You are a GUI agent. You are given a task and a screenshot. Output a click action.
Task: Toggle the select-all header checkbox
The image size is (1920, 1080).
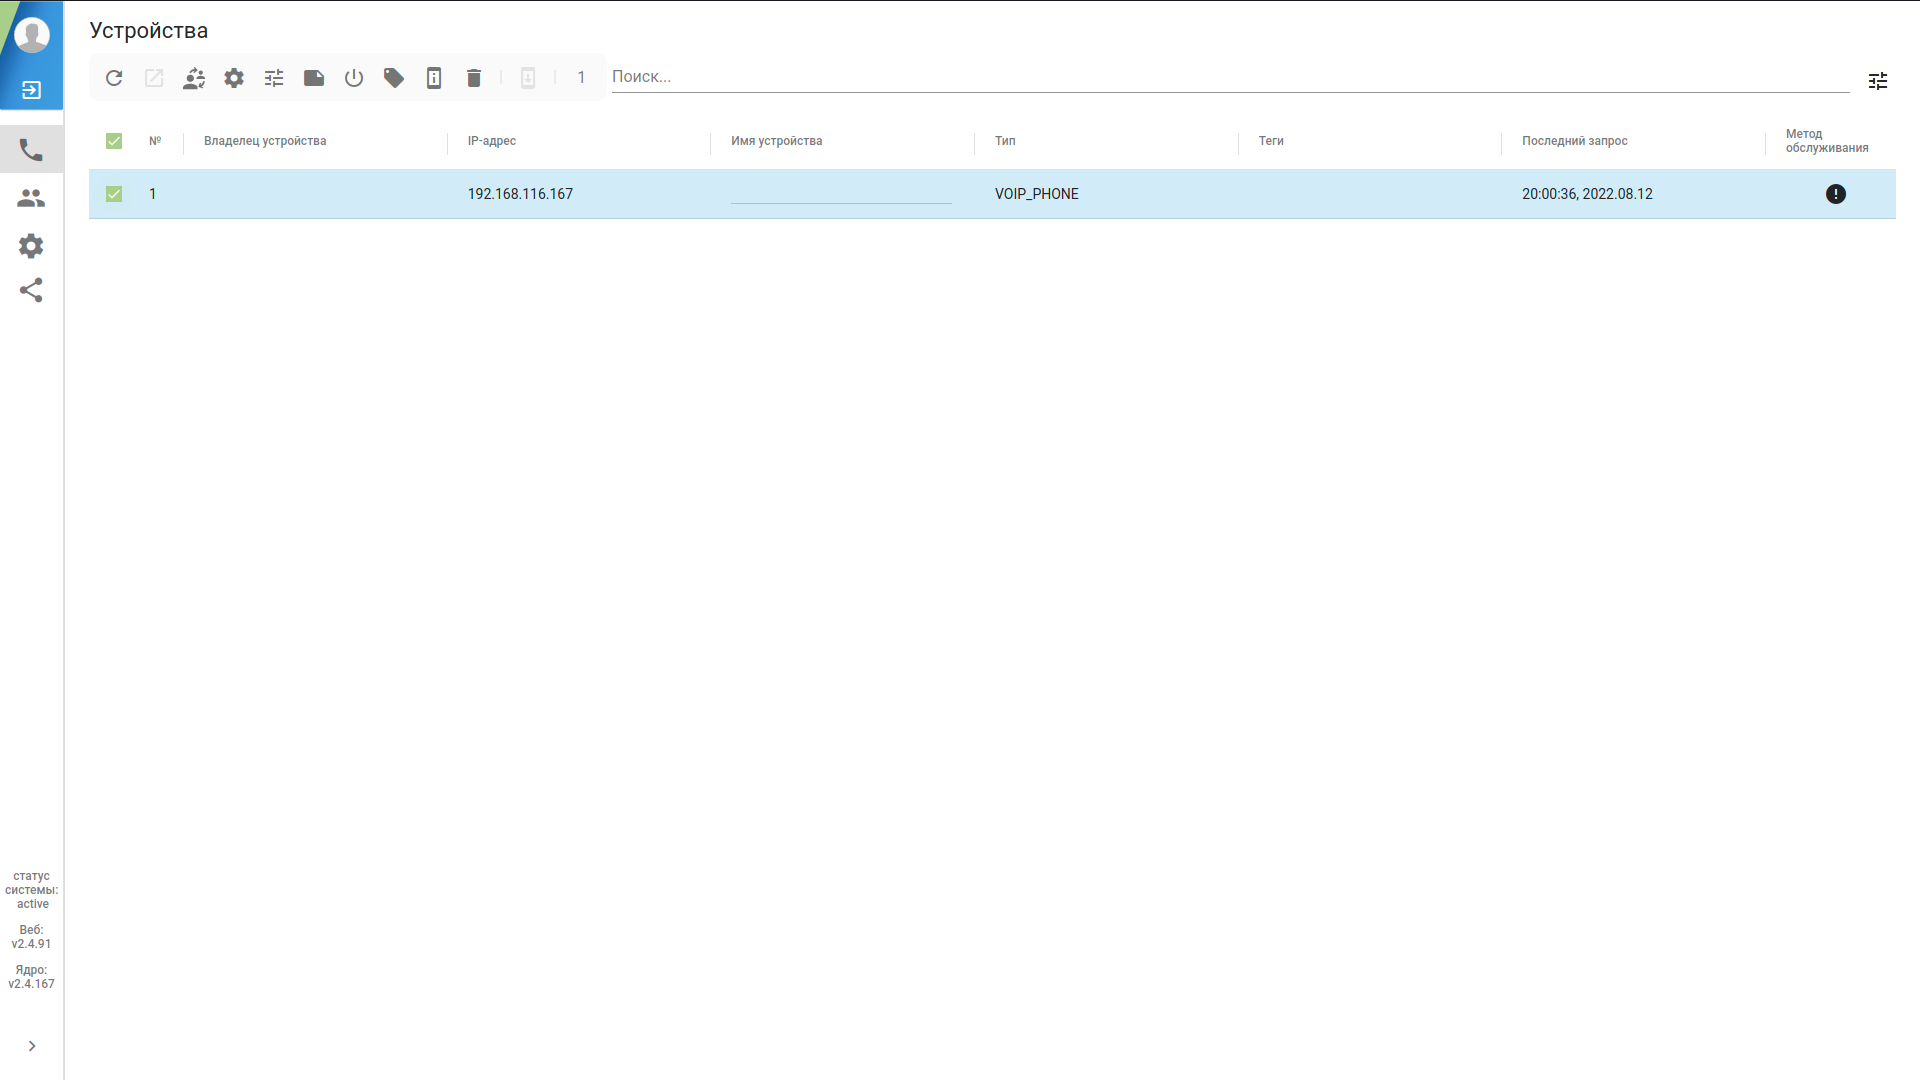[x=114, y=141]
